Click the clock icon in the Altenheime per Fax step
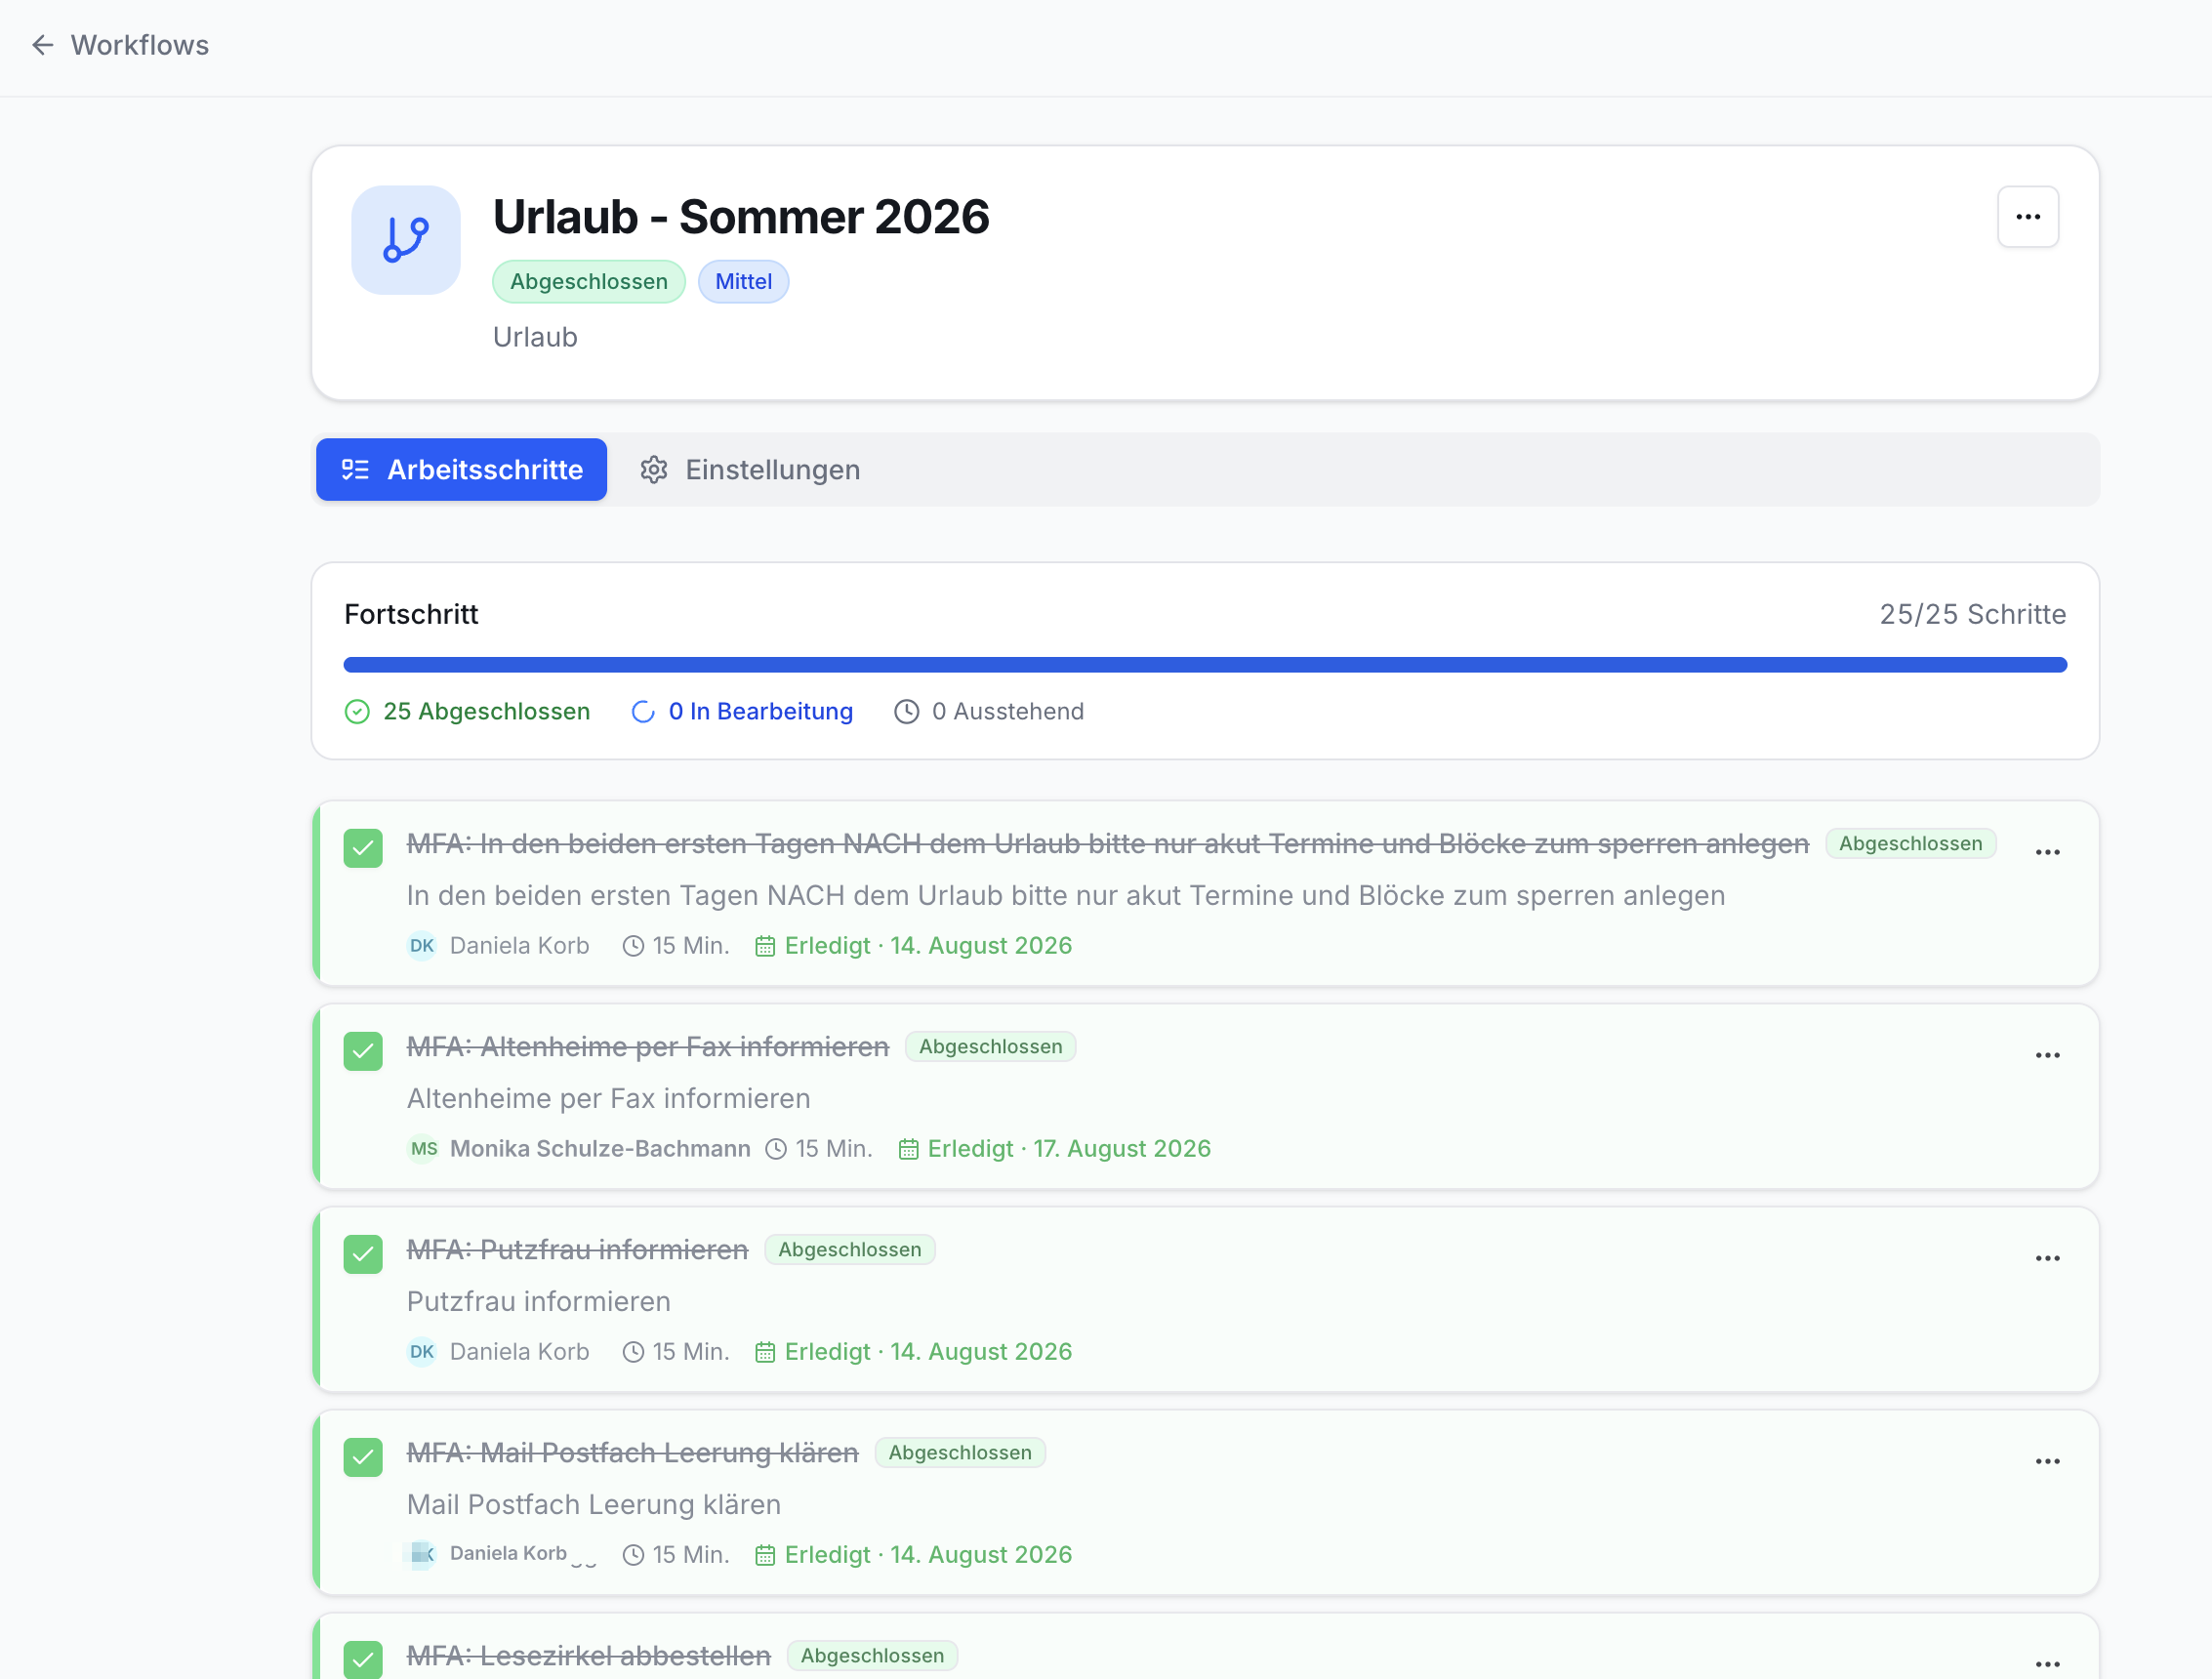This screenshot has width=2212, height=1679. 776,1150
